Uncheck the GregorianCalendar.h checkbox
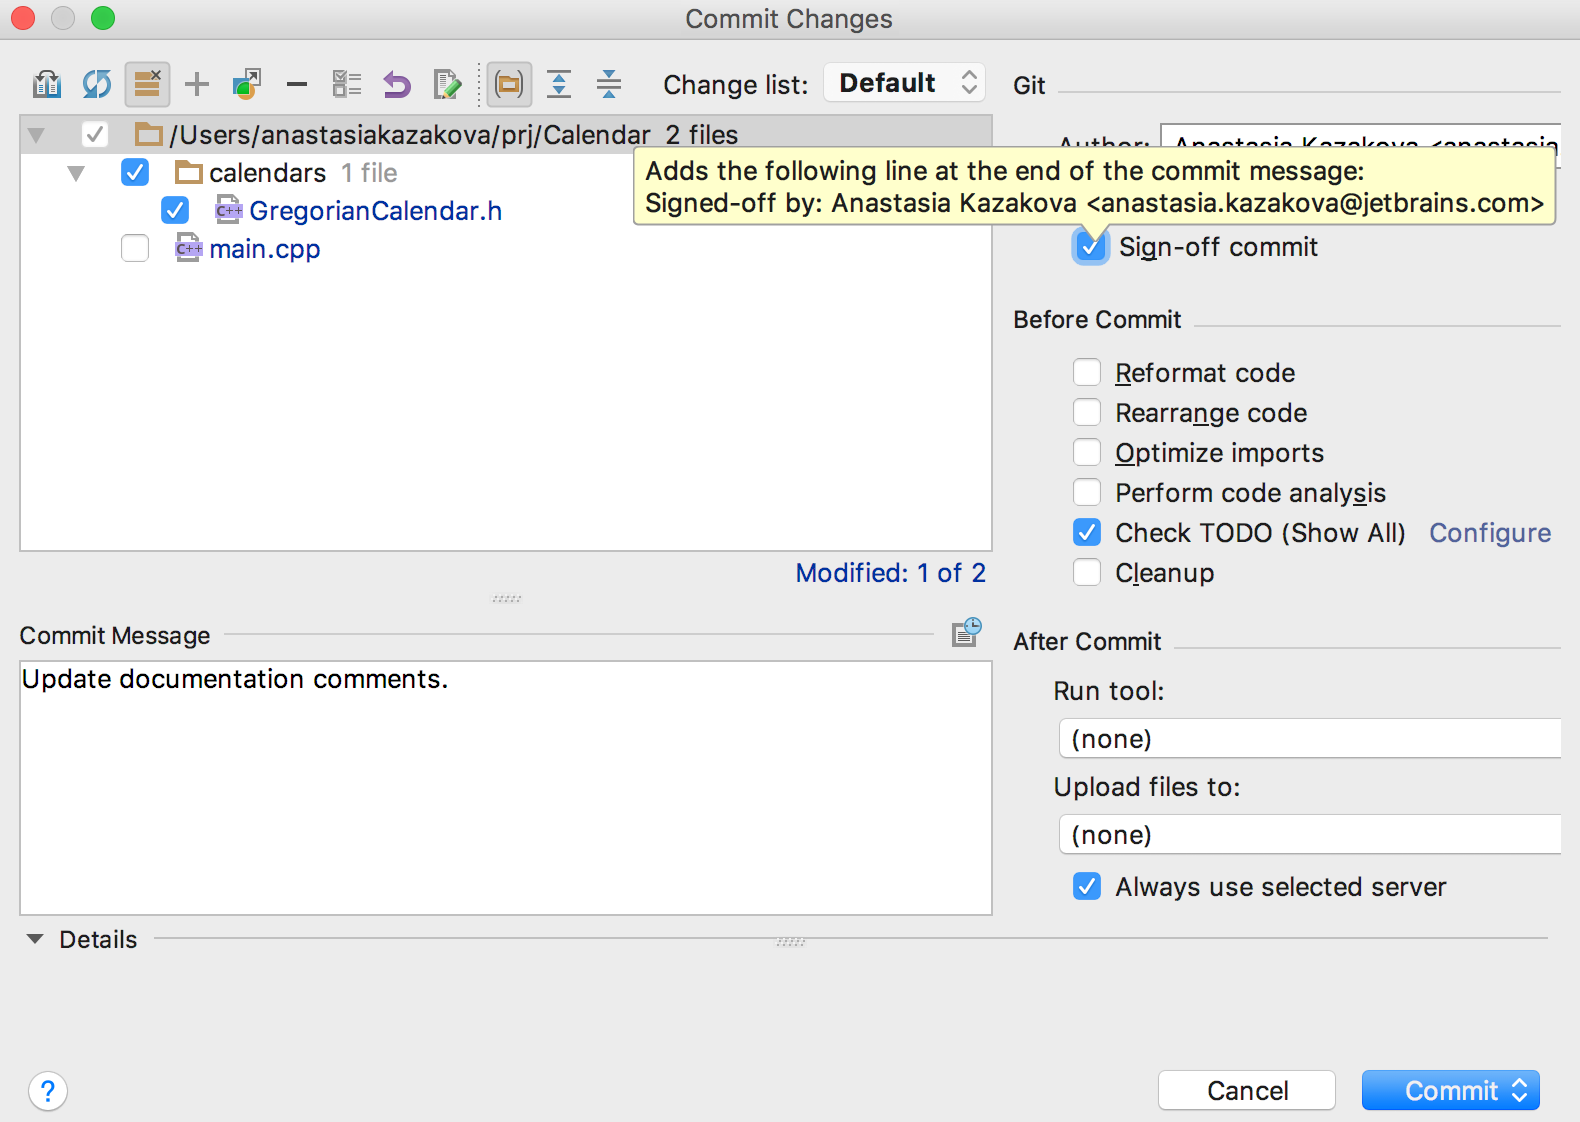The height and width of the screenshot is (1122, 1580). 175,210
